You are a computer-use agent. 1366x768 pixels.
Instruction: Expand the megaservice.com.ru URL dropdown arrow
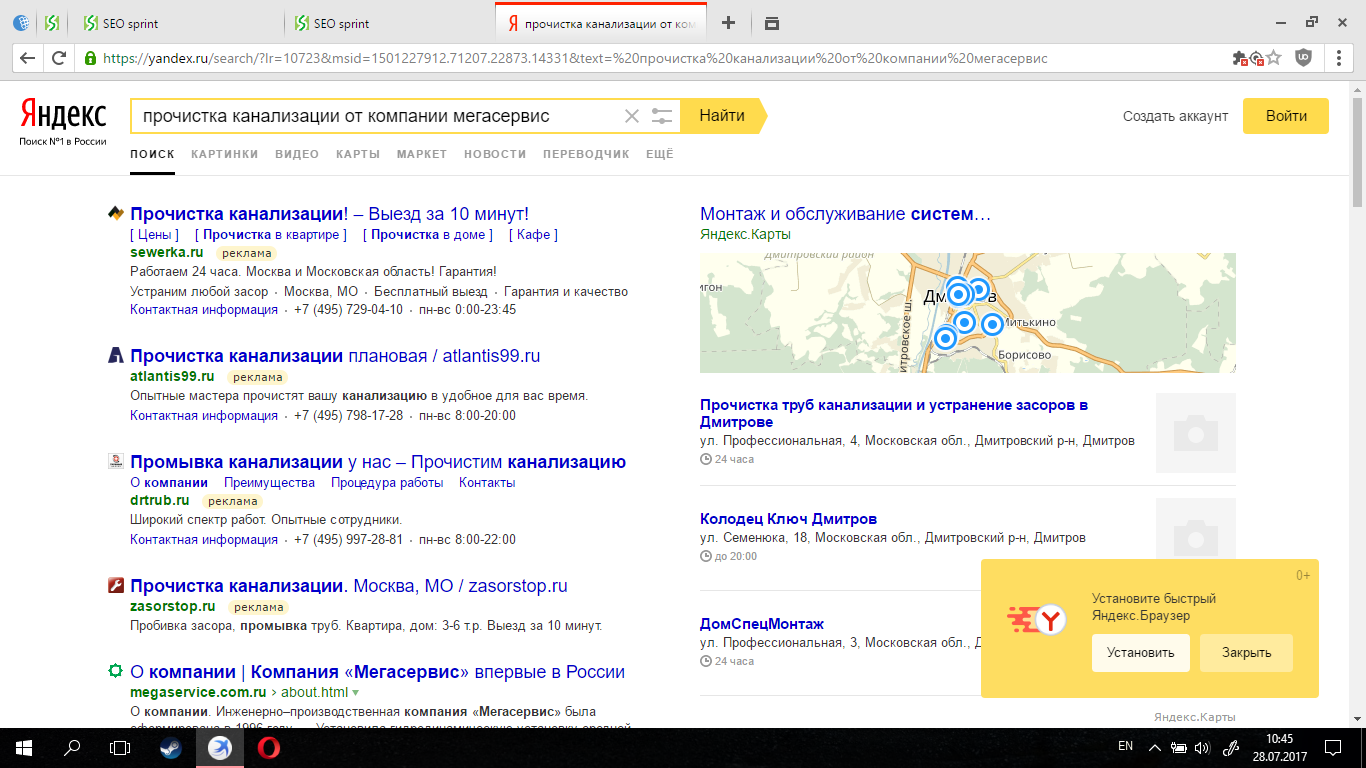355,693
